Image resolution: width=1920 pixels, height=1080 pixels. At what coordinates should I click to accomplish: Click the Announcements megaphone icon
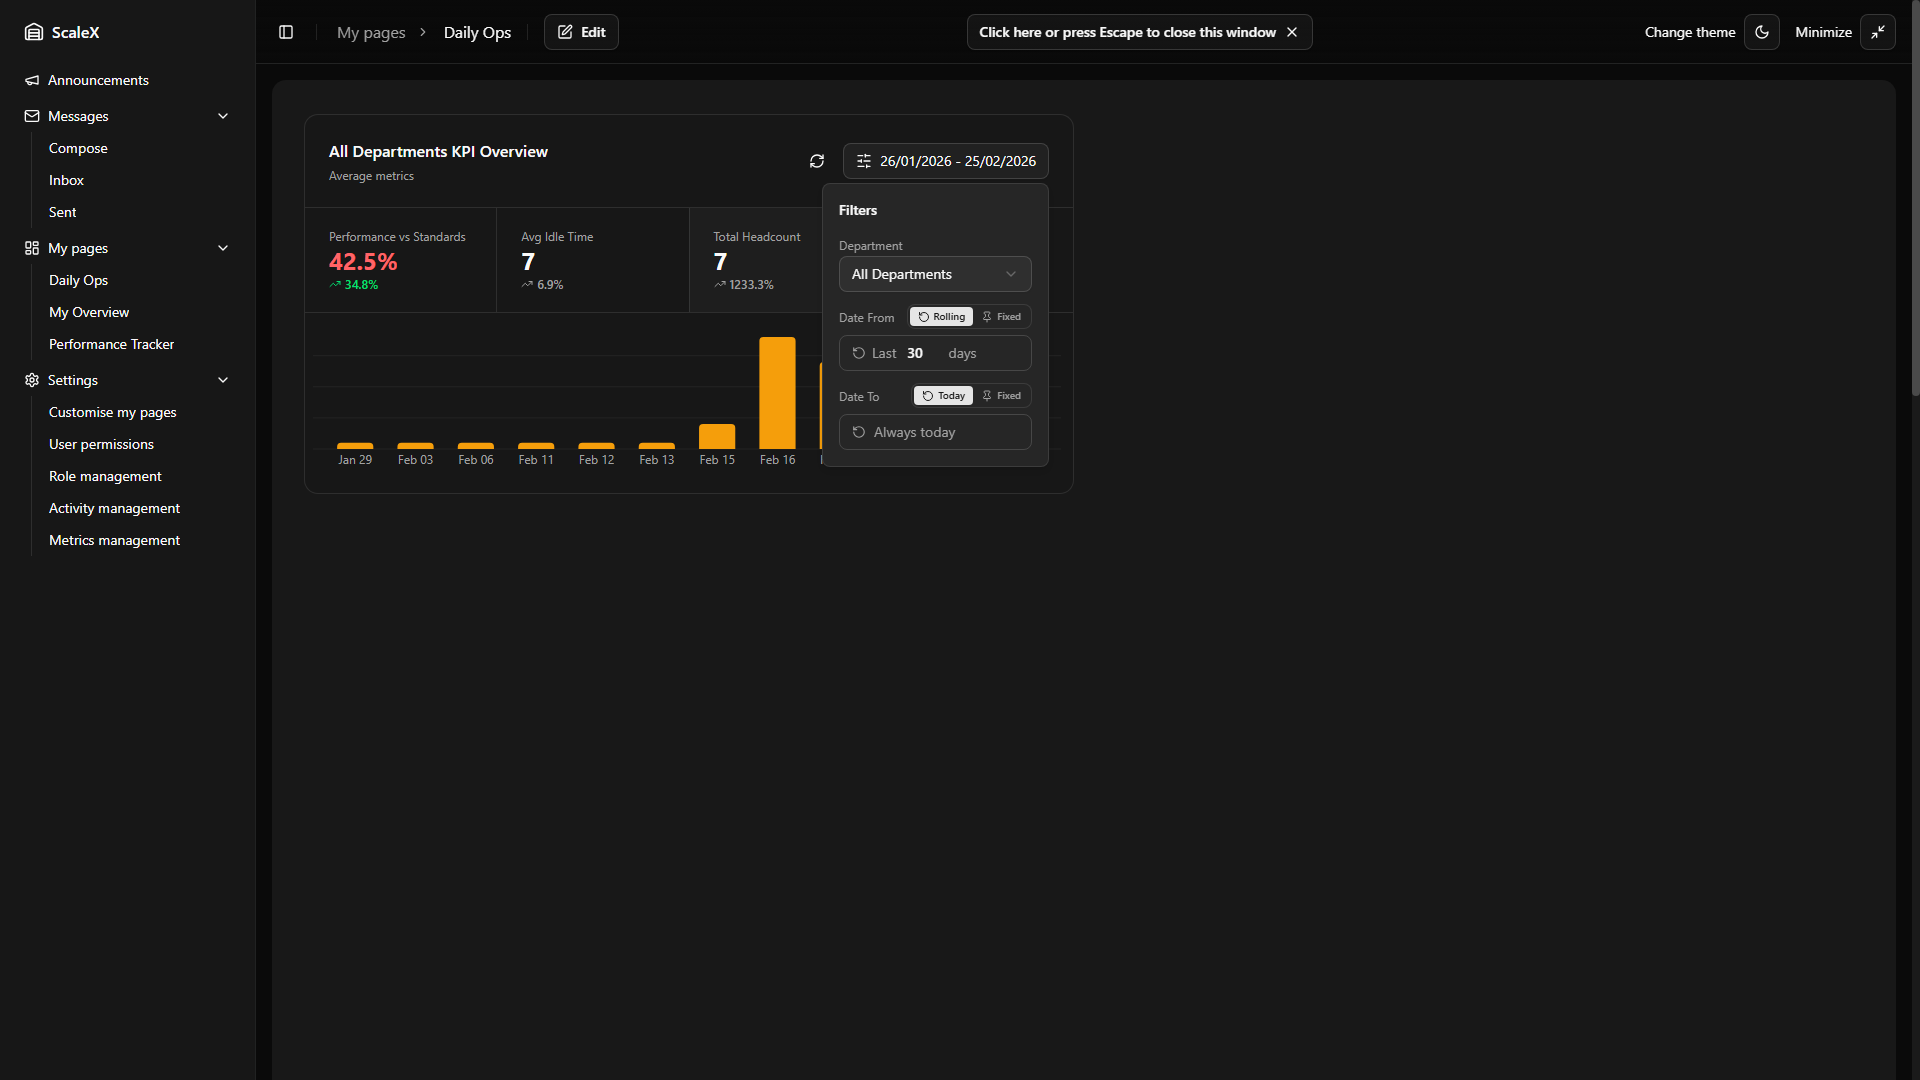click(x=32, y=80)
